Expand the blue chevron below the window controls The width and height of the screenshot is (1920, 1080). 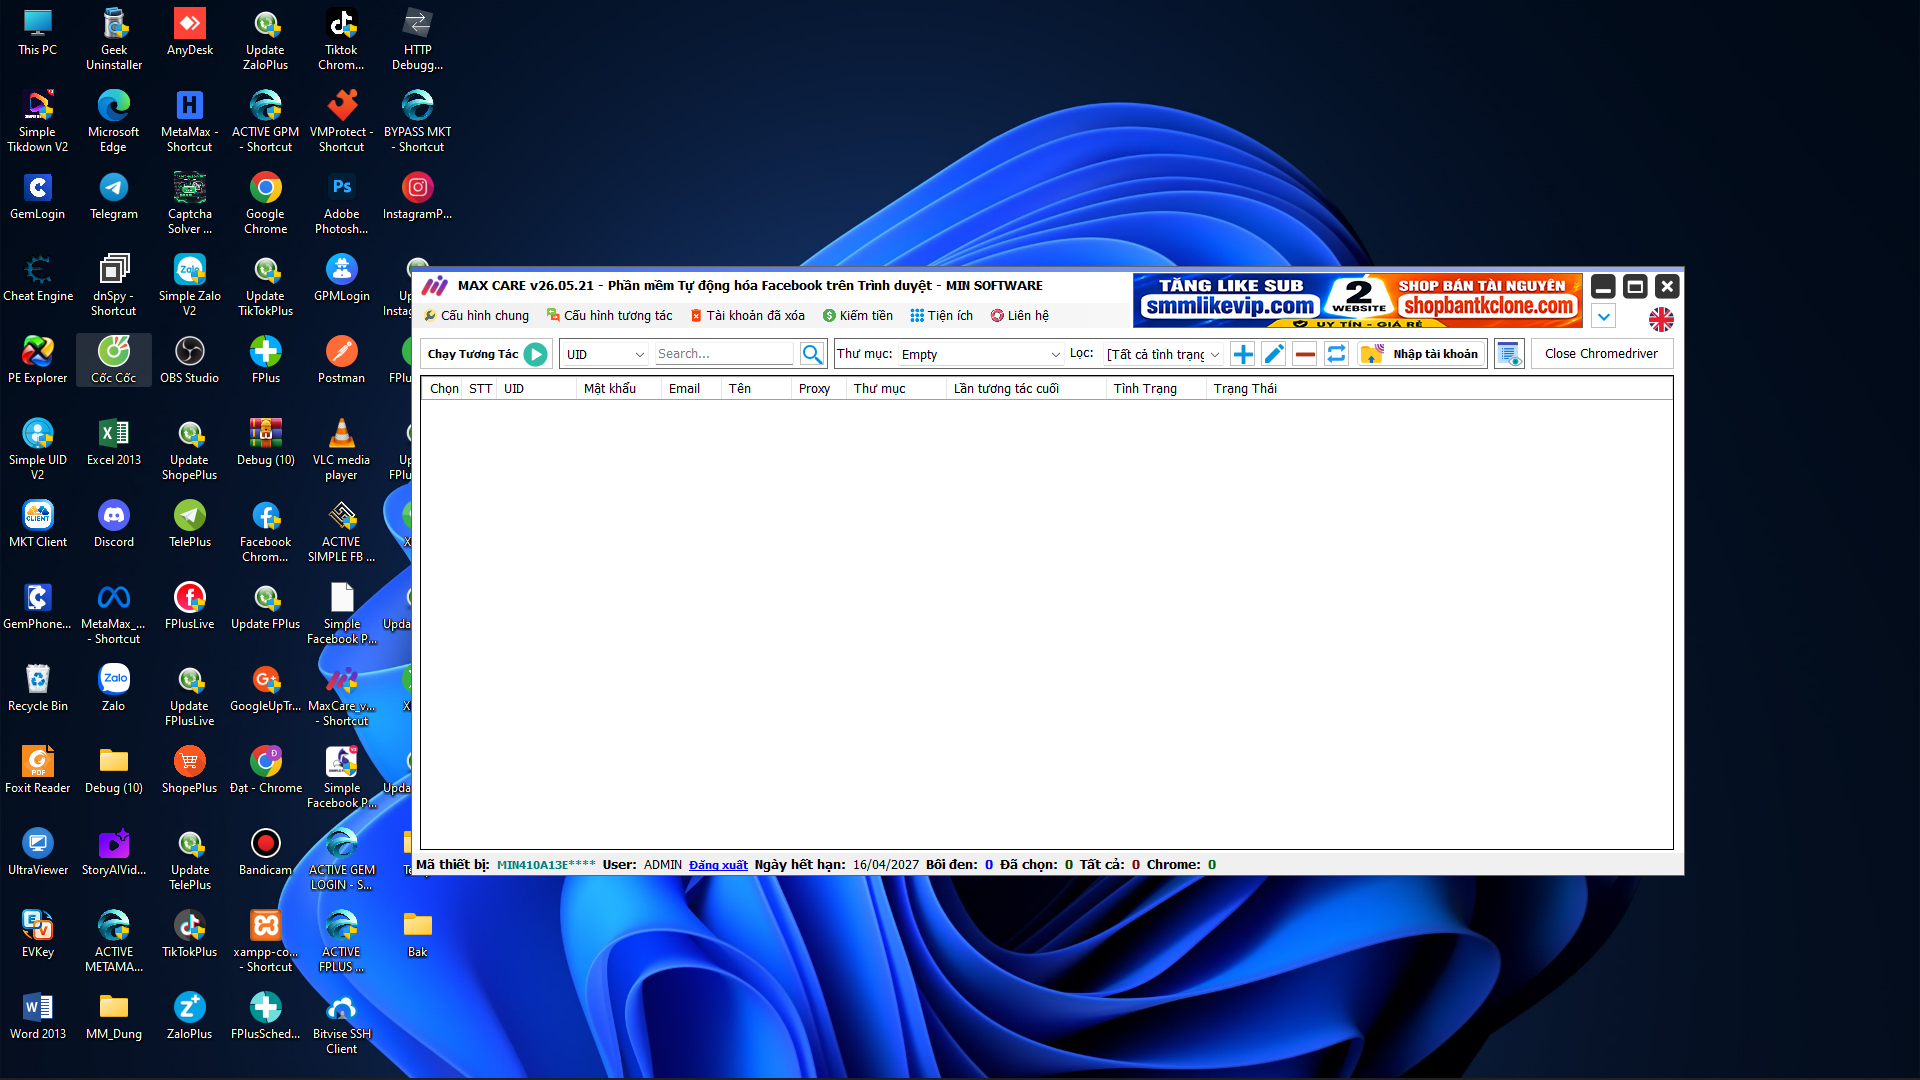coord(1603,317)
